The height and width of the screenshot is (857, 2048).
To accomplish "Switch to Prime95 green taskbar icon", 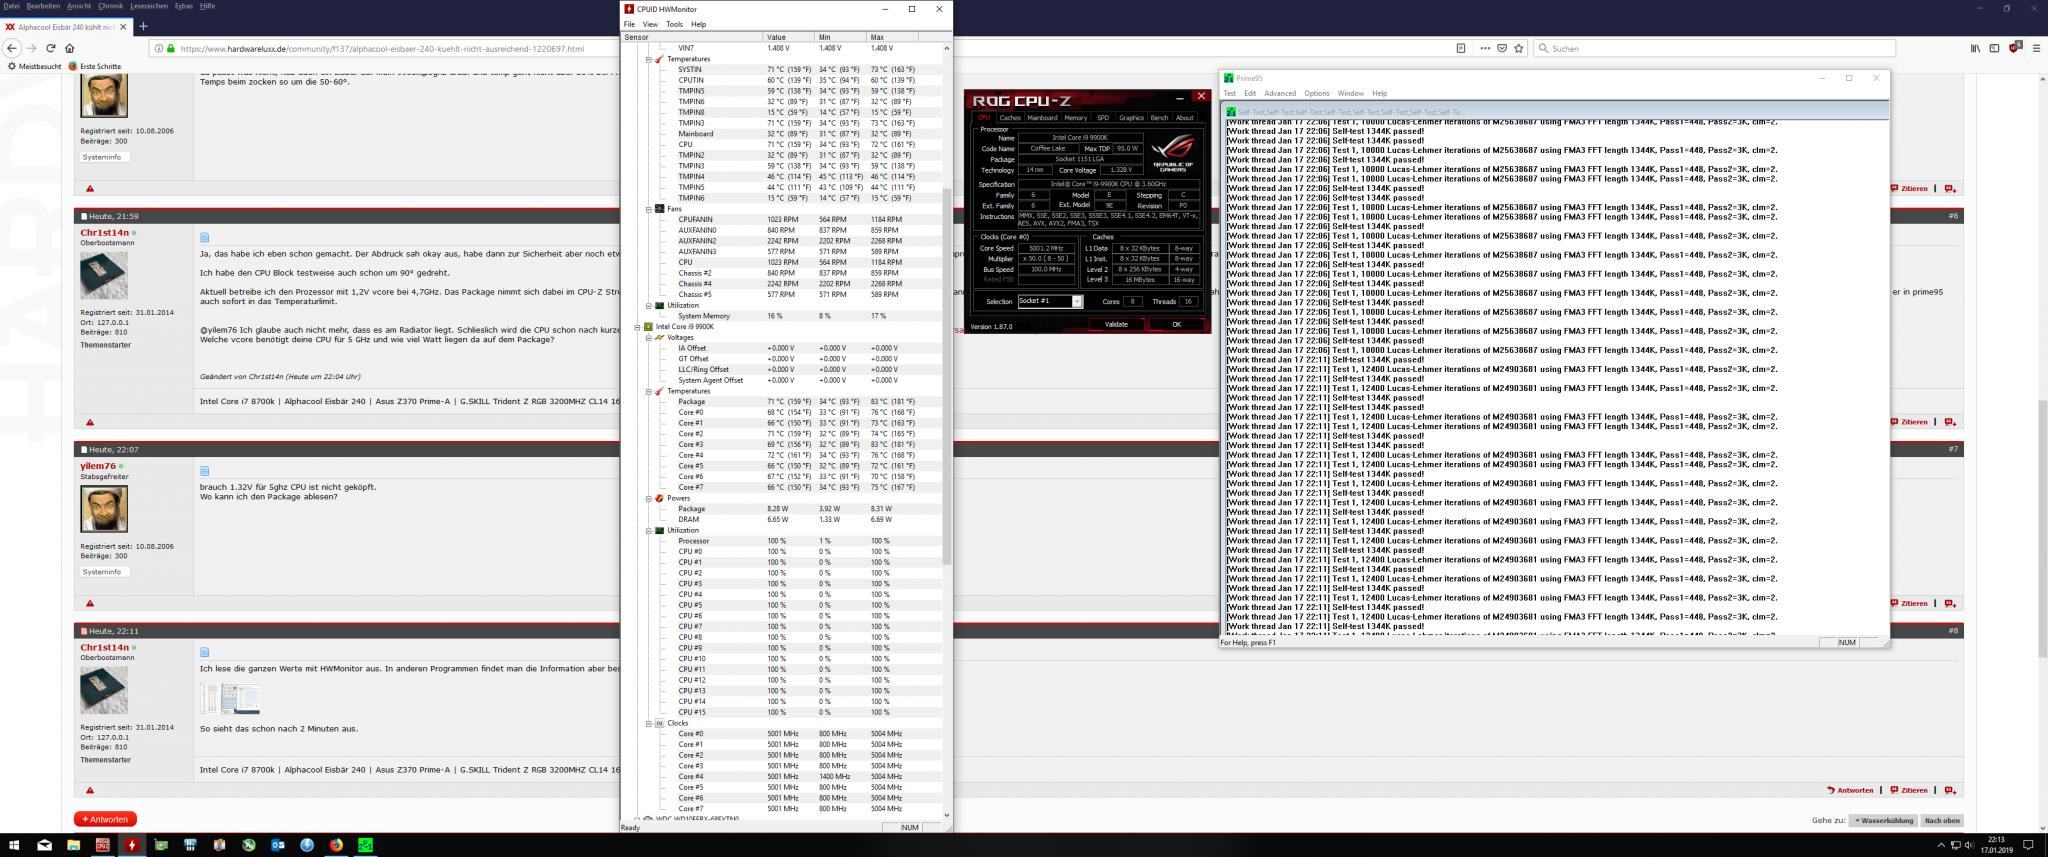I will tap(366, 845).
